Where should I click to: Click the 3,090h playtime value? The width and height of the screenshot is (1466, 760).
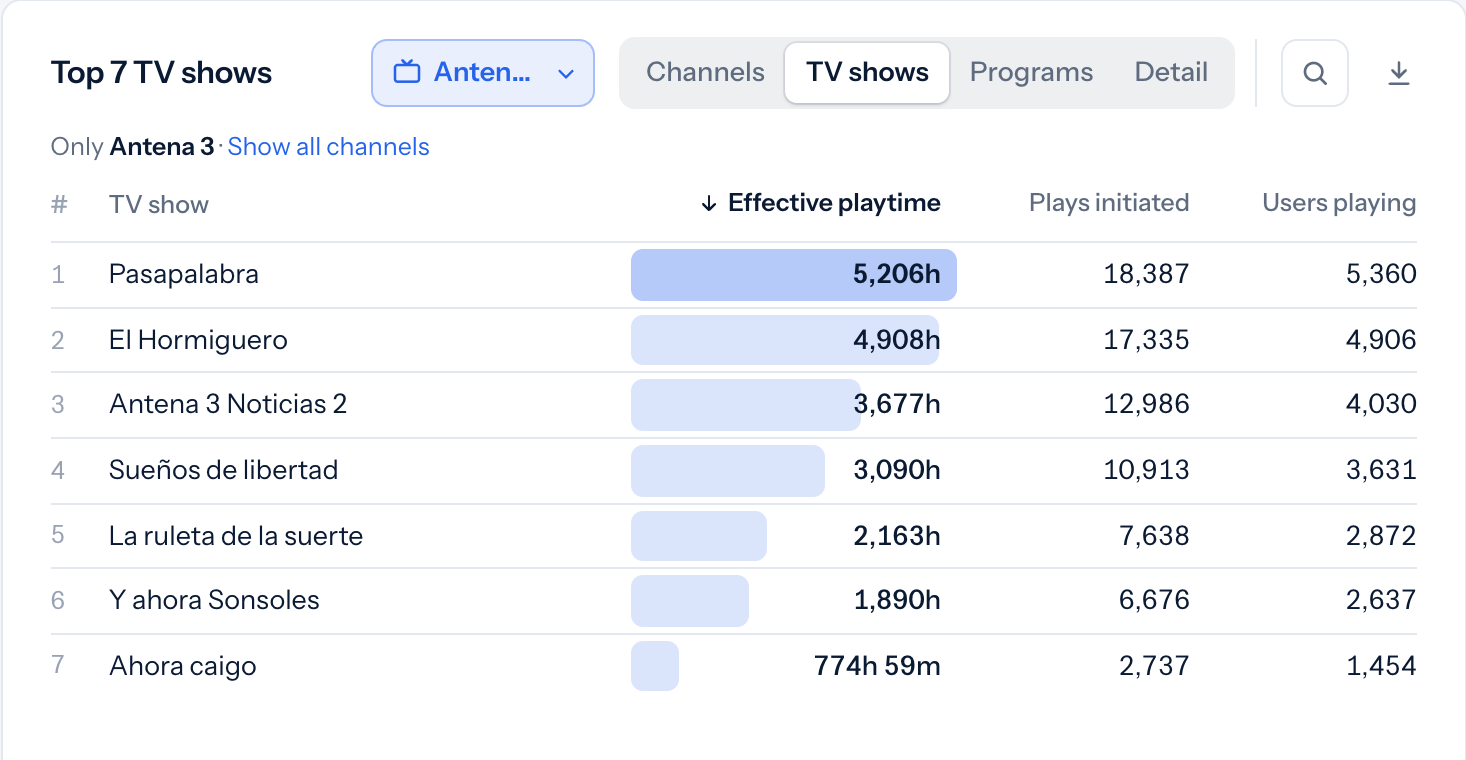click(897, 470)
